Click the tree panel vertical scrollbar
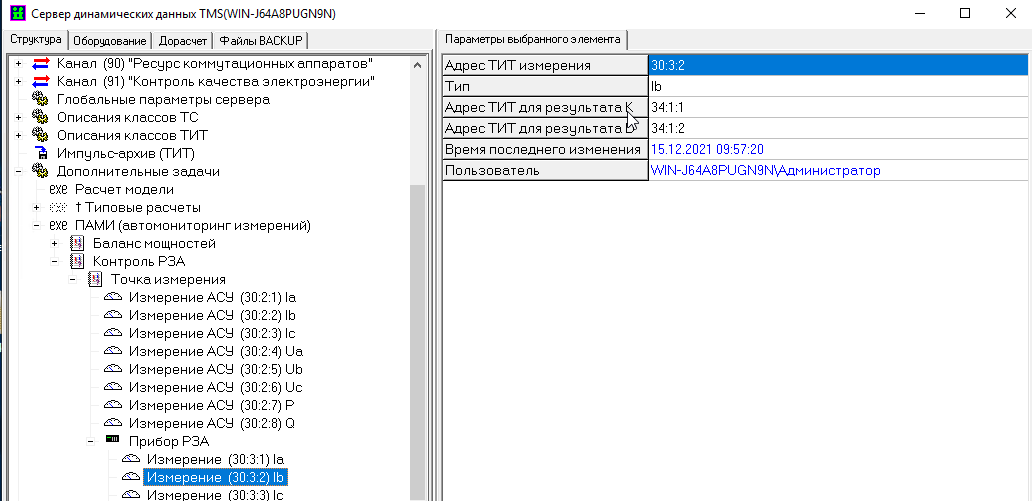 418,300
